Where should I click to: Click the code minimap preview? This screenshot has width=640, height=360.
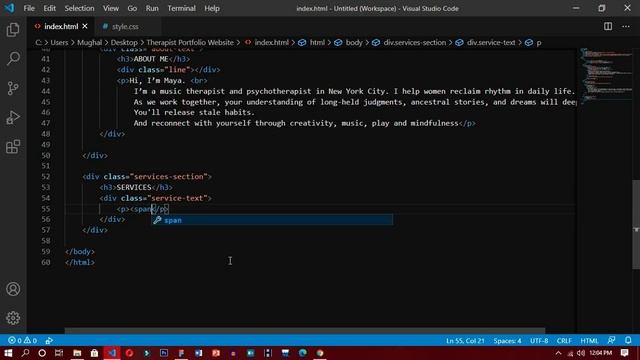click(x=605, y=76)
